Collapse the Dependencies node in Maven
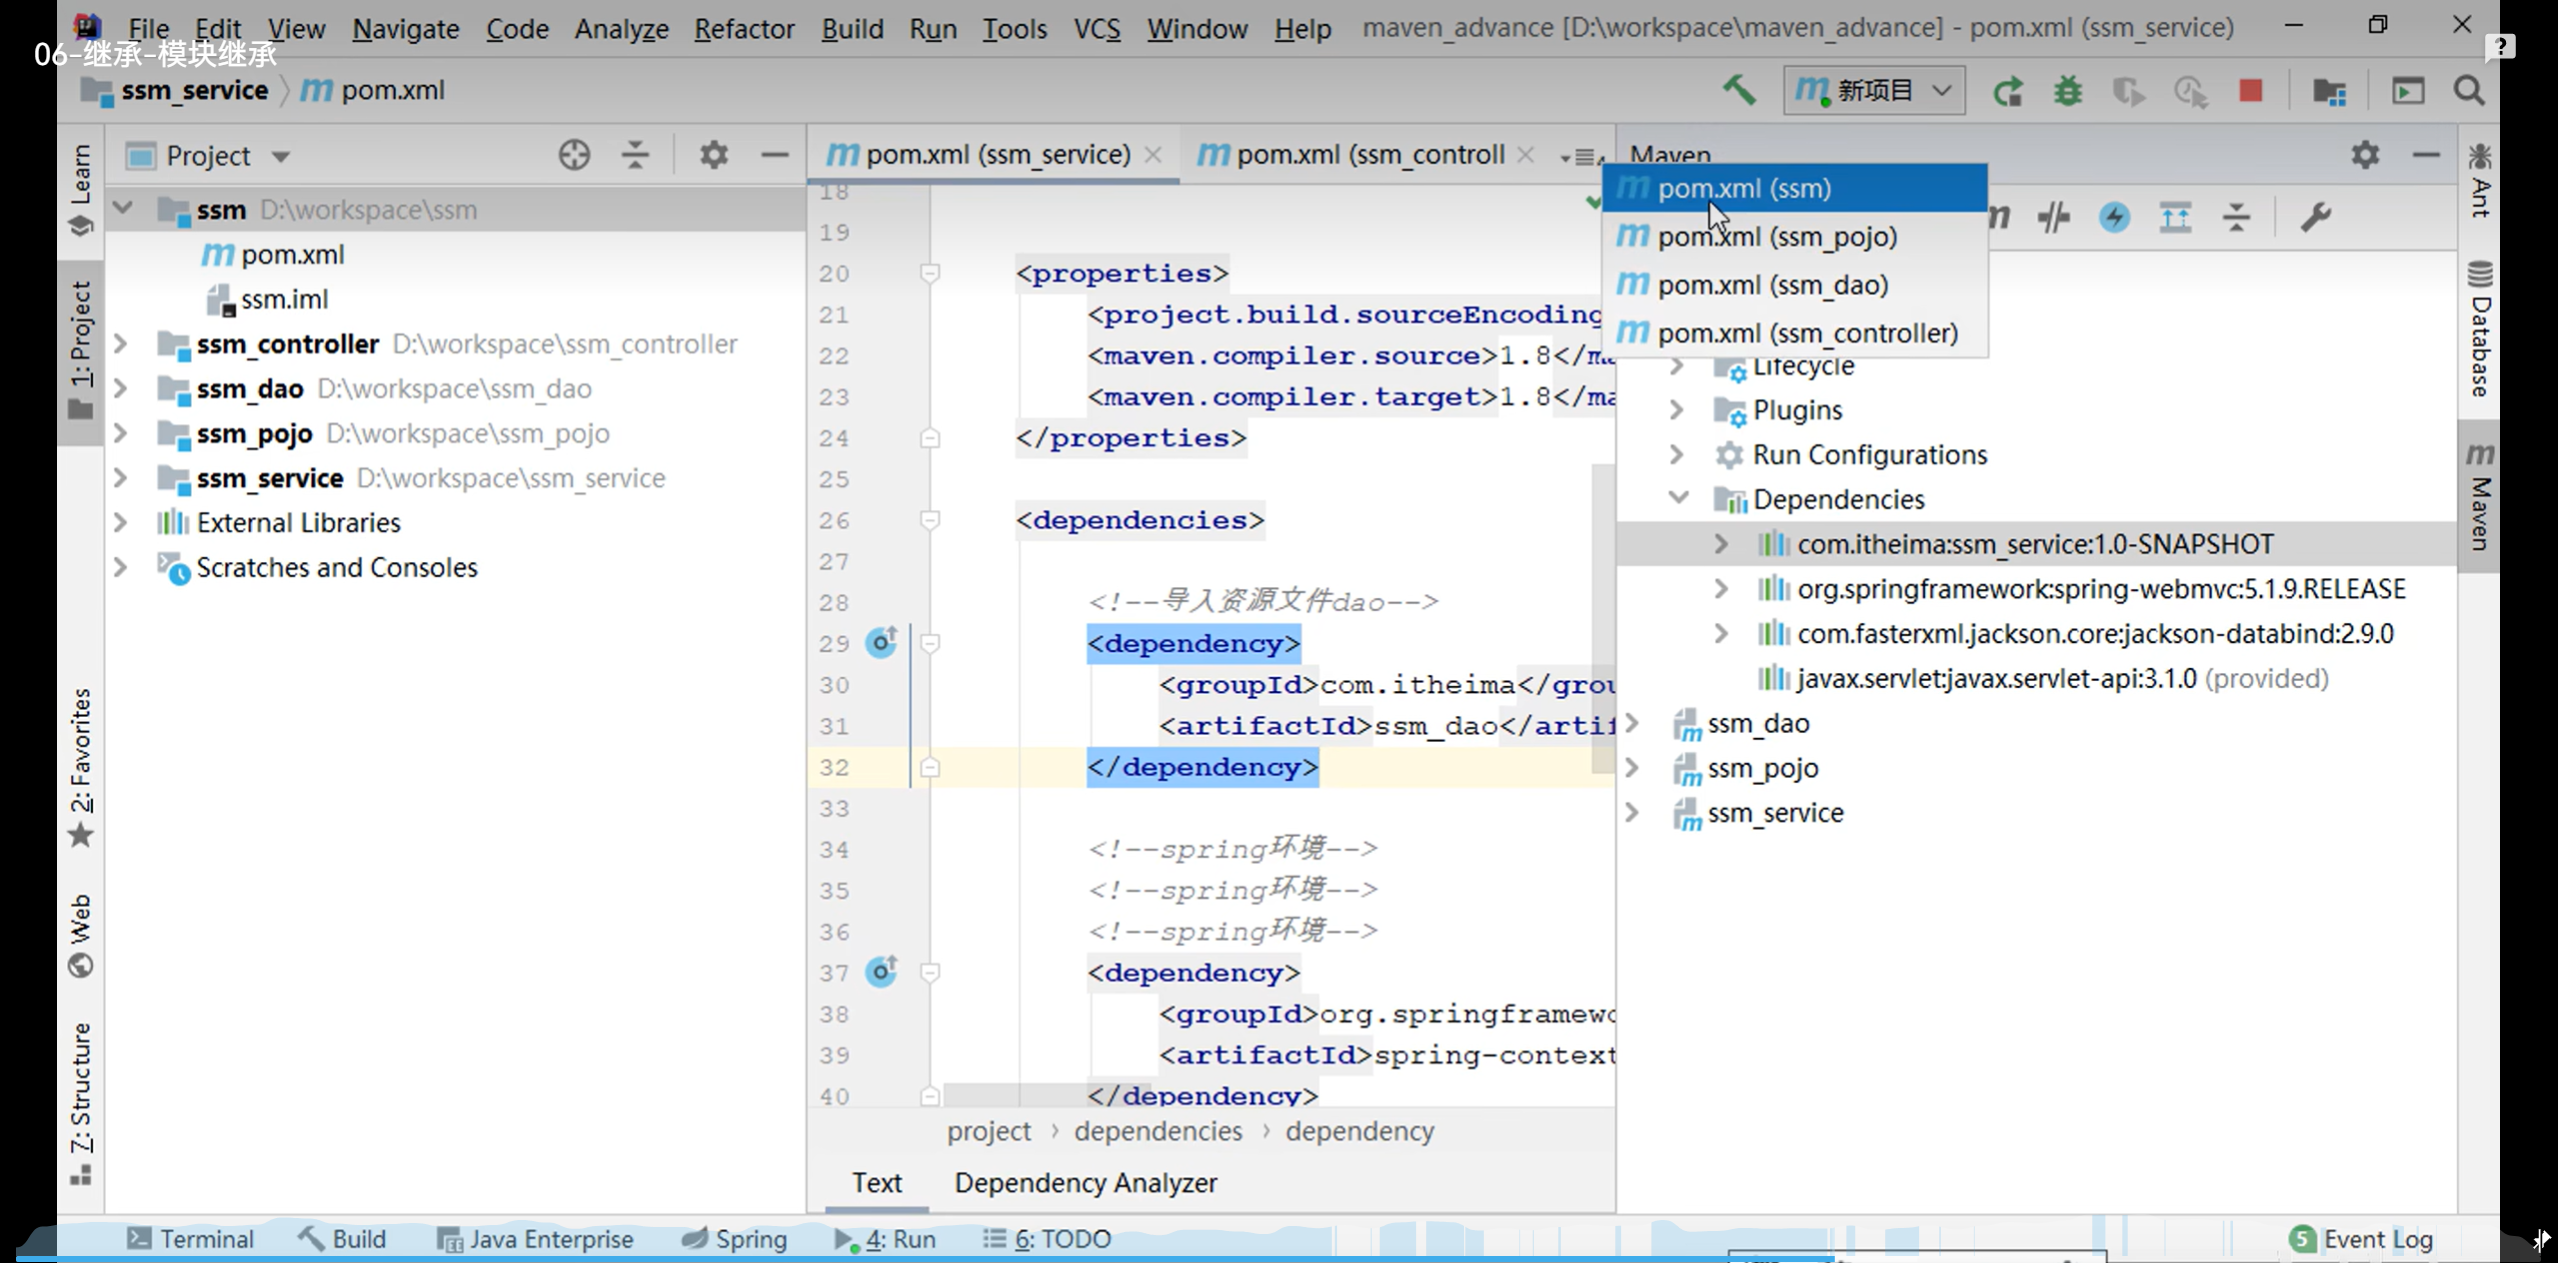 (1679, 498)
